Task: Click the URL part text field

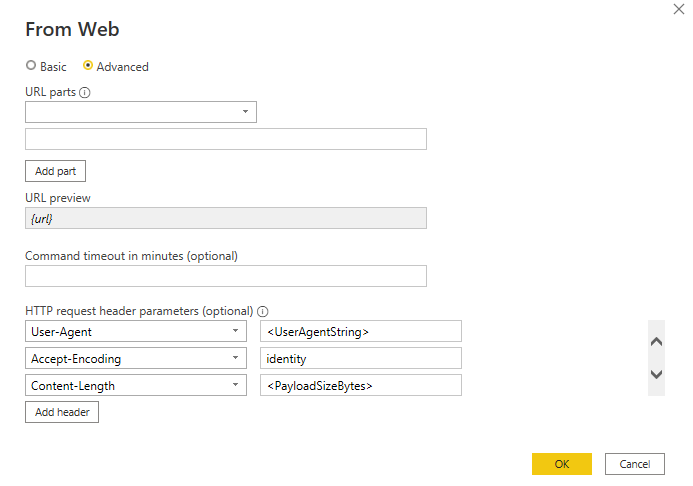Action: coord(226,139)
